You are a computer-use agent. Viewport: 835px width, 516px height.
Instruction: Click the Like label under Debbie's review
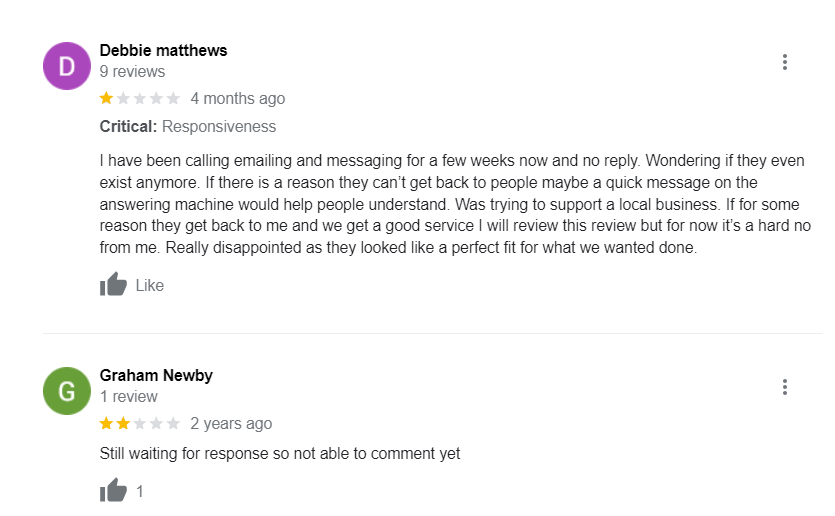[149, 286]
